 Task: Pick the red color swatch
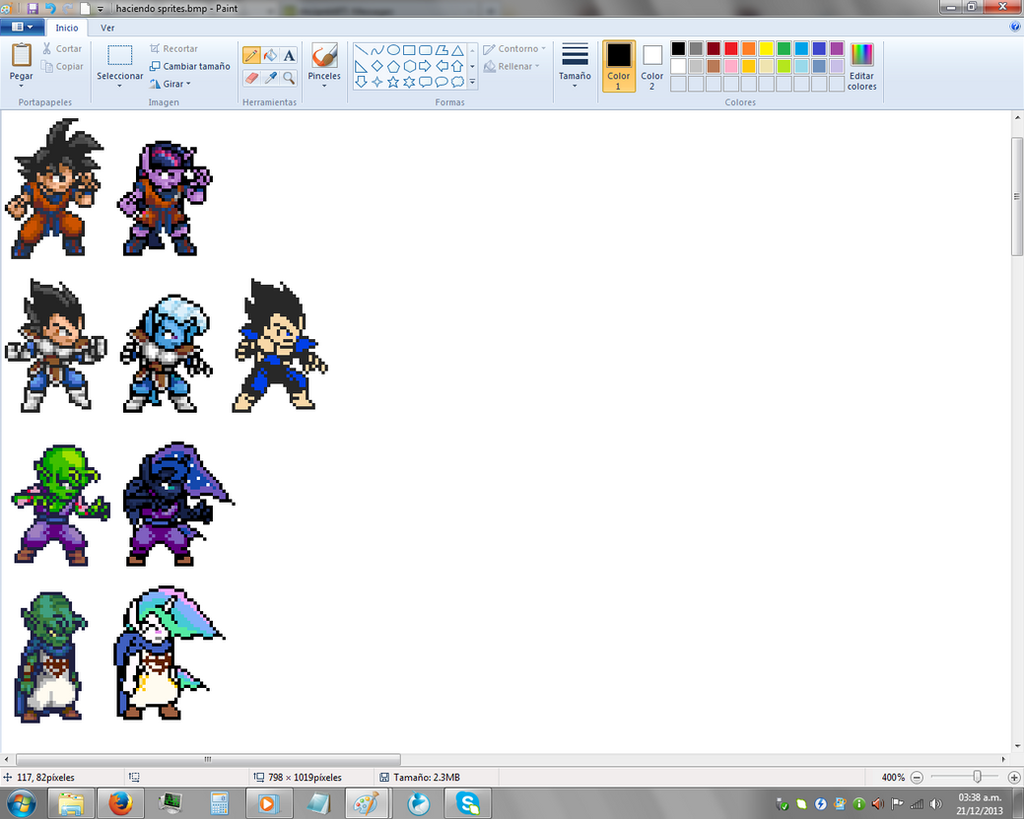[x=731, y=48]
